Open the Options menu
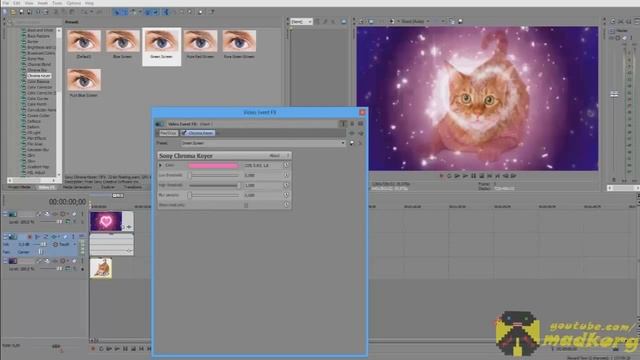This screenshot has width=640, height=360. (74, 3)
